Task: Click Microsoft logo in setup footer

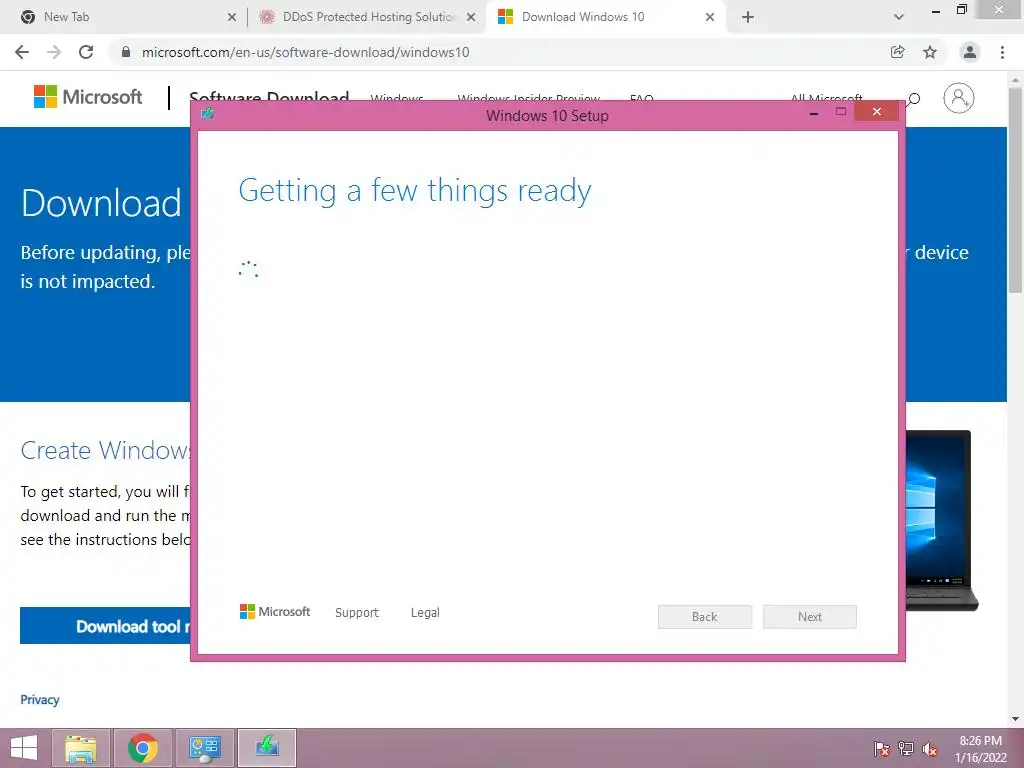Action: pyautogui.click(x=275, y=612)
